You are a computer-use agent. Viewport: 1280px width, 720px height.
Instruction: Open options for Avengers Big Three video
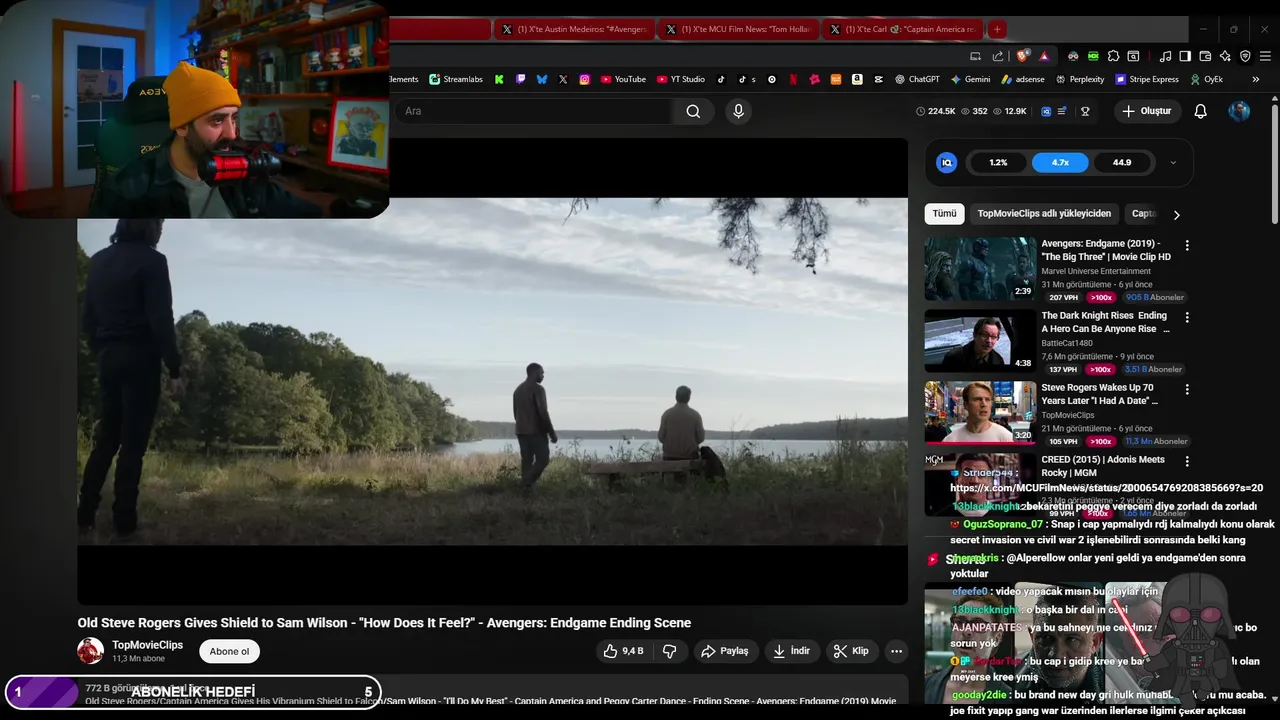click(x=1187, y=245)
